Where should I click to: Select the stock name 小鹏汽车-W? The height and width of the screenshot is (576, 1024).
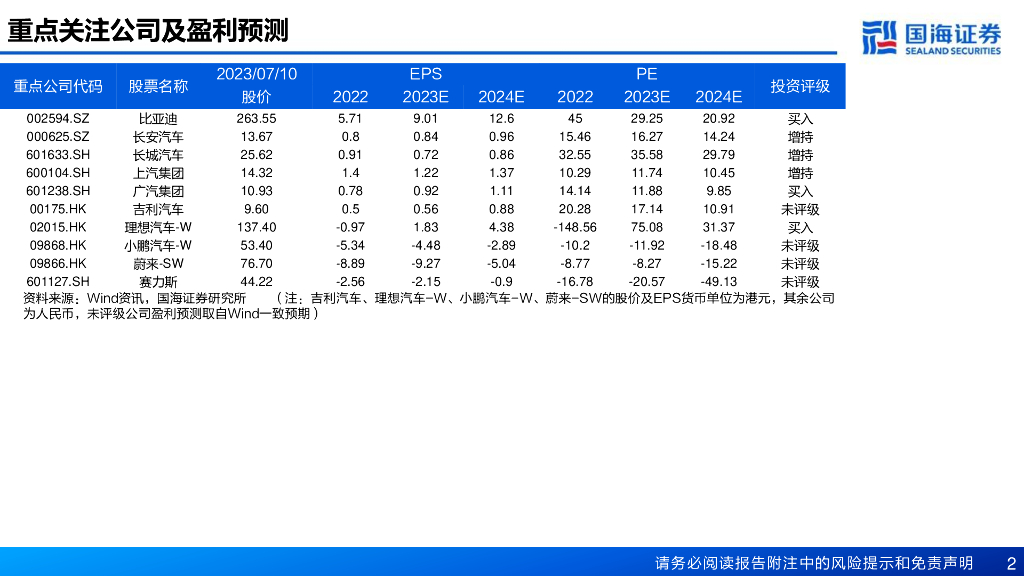(158, 246)
